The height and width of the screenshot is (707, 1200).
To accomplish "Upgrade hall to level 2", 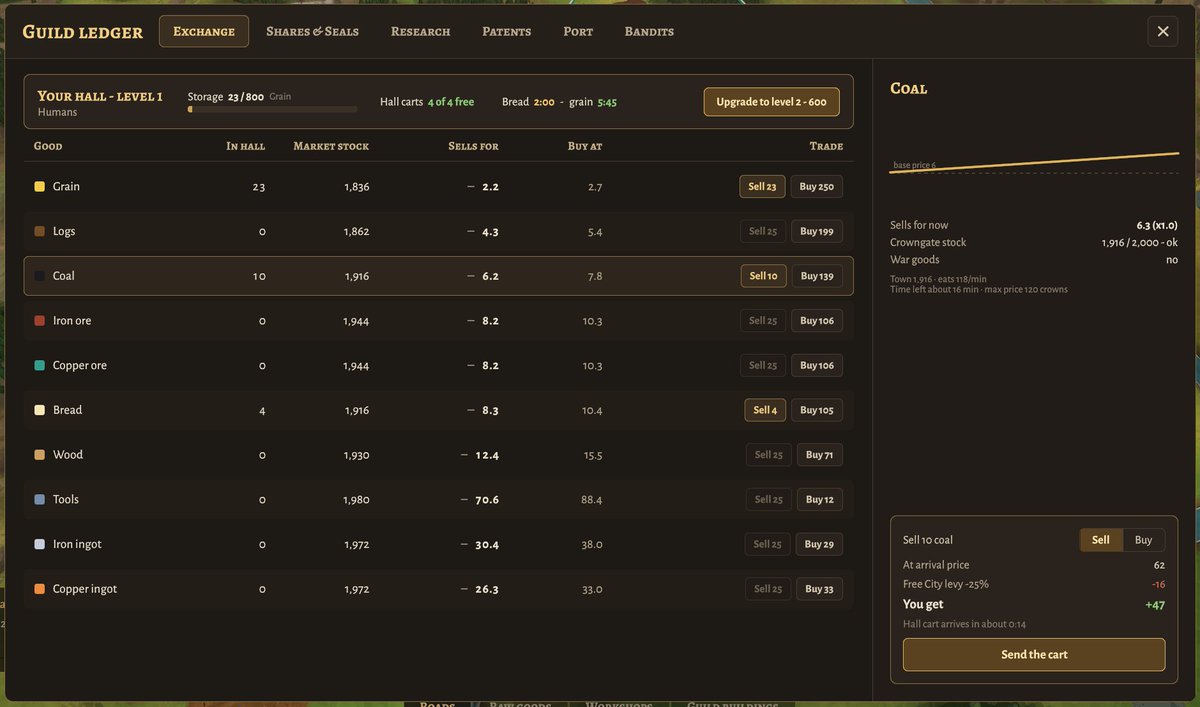I will point(771,102).
